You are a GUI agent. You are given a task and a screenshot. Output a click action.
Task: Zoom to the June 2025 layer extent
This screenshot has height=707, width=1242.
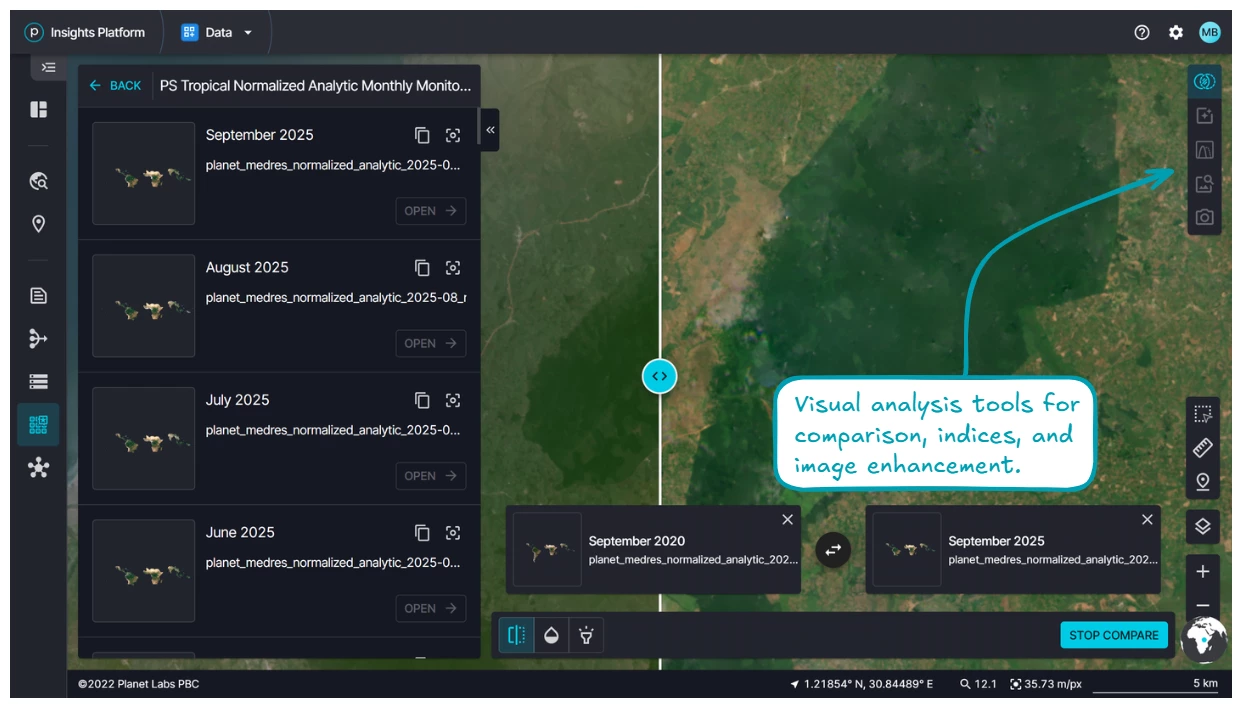tap(453, 533)
